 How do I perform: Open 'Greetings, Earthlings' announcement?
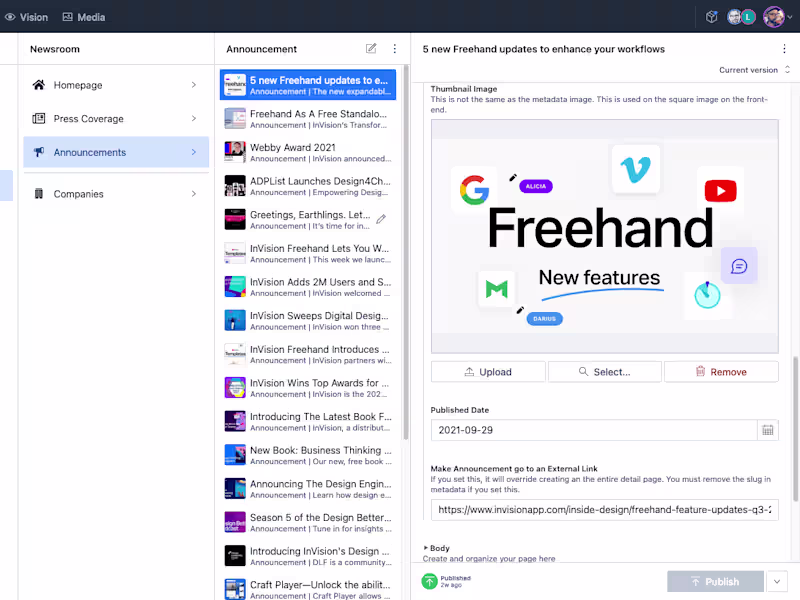308,219
